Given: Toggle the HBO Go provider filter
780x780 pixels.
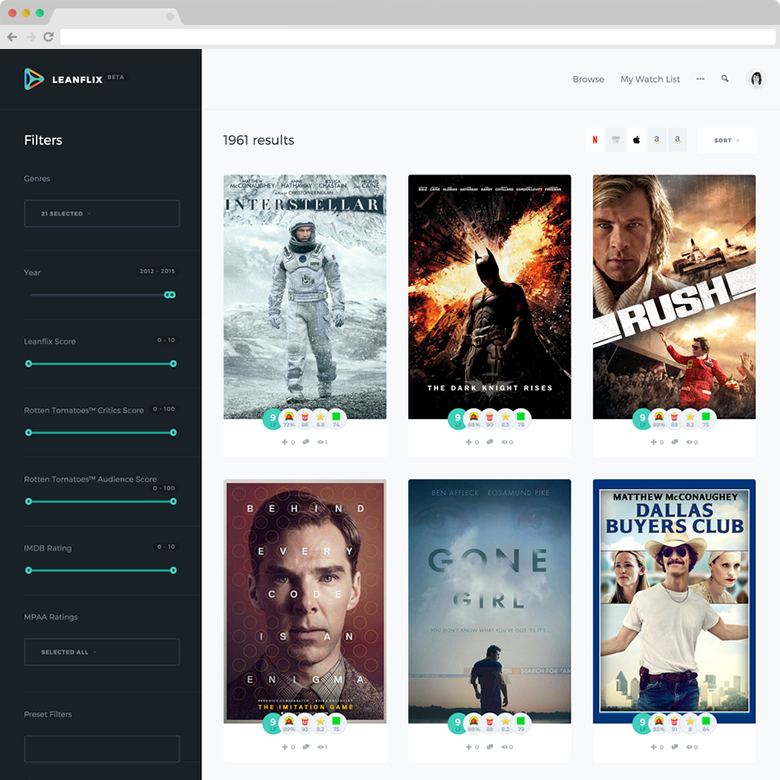Looking at the screenshot, I should (616, 141).
